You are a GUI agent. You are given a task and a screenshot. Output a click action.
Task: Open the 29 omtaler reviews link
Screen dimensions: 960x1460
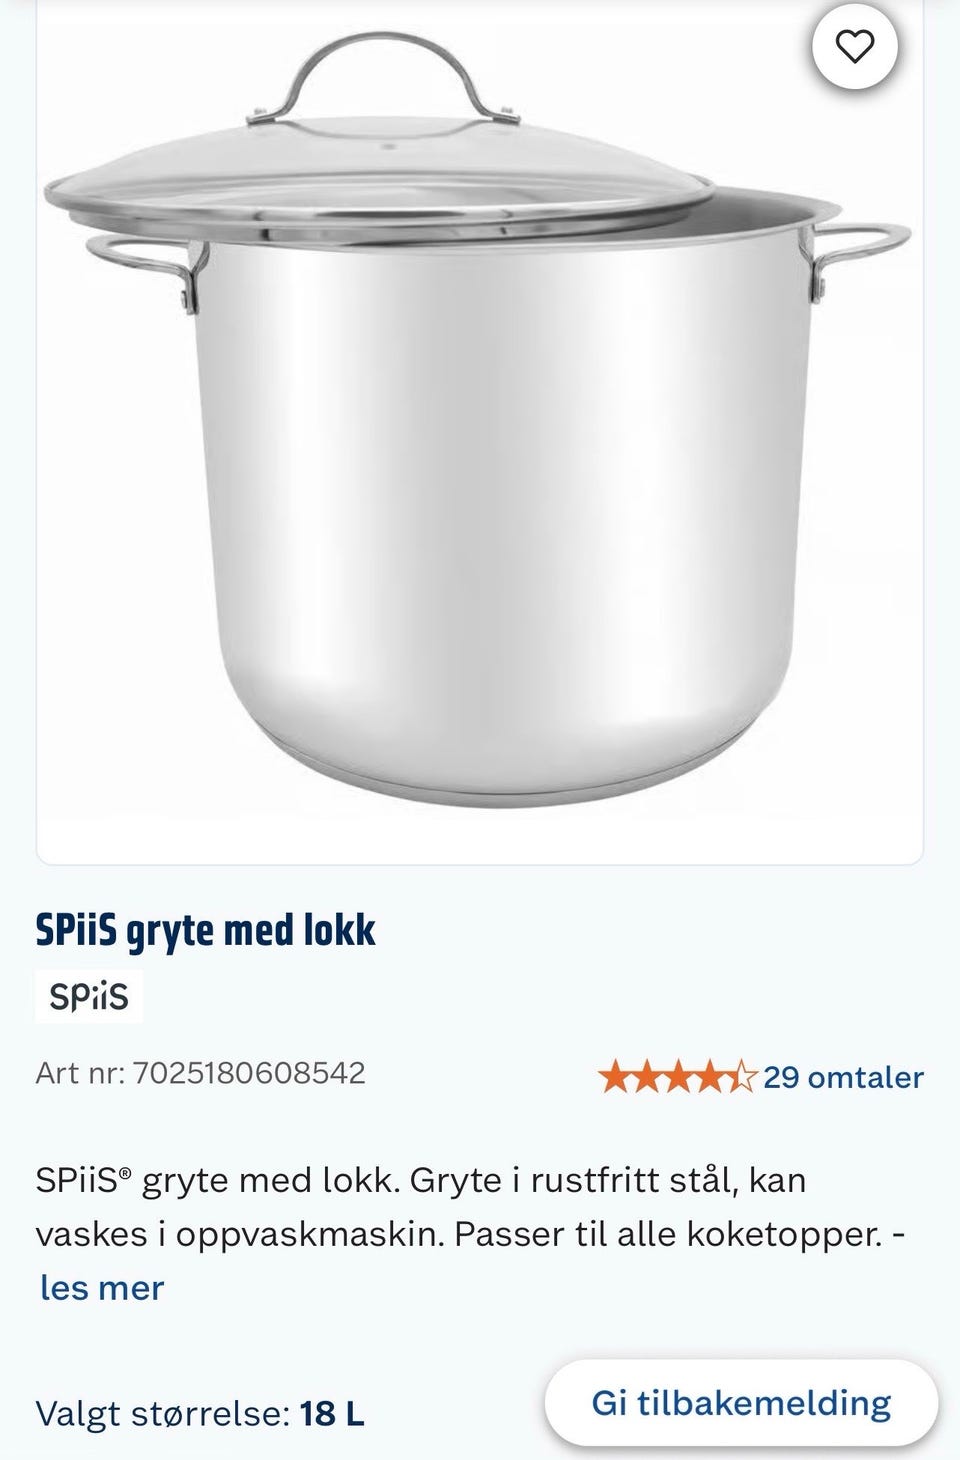843,1077
